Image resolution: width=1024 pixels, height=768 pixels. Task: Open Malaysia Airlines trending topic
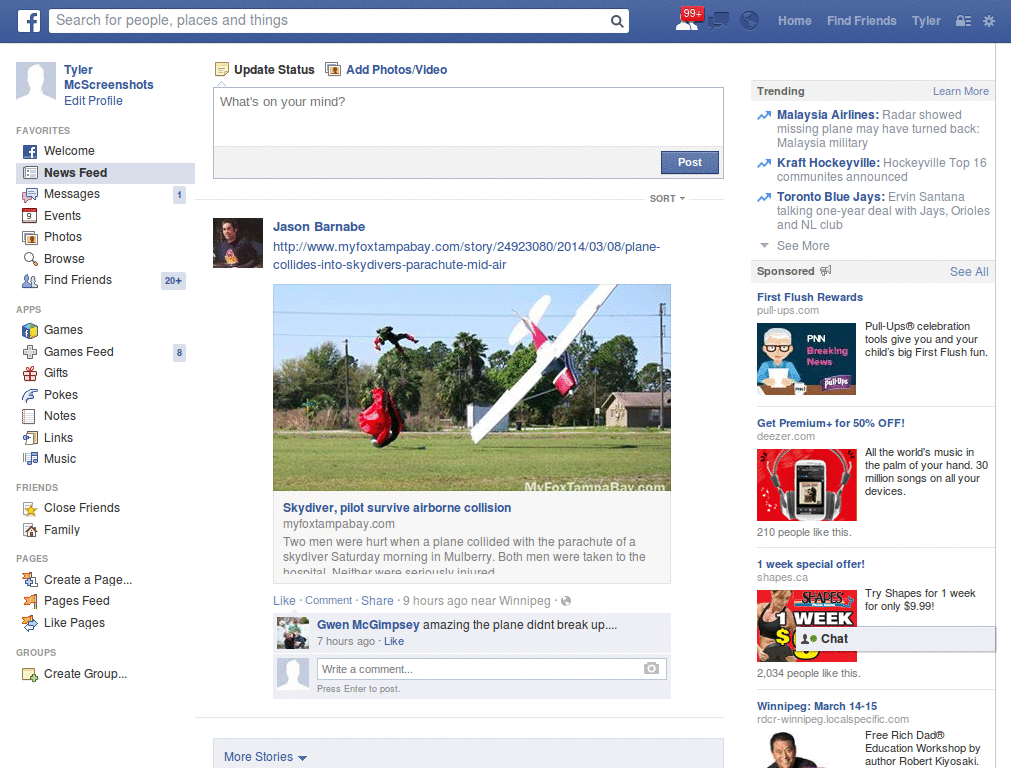pyautogui.click(x=827, y=115)
